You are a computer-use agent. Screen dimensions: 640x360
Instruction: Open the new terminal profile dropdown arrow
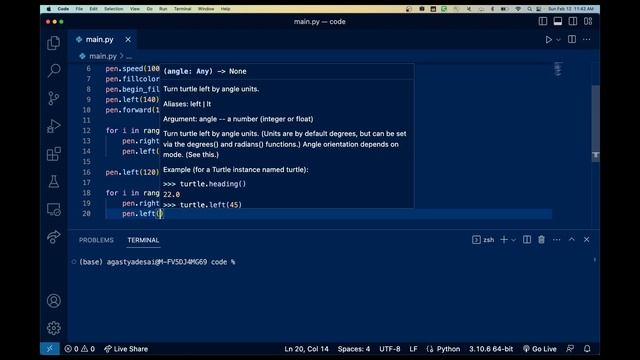coord(513,240)
